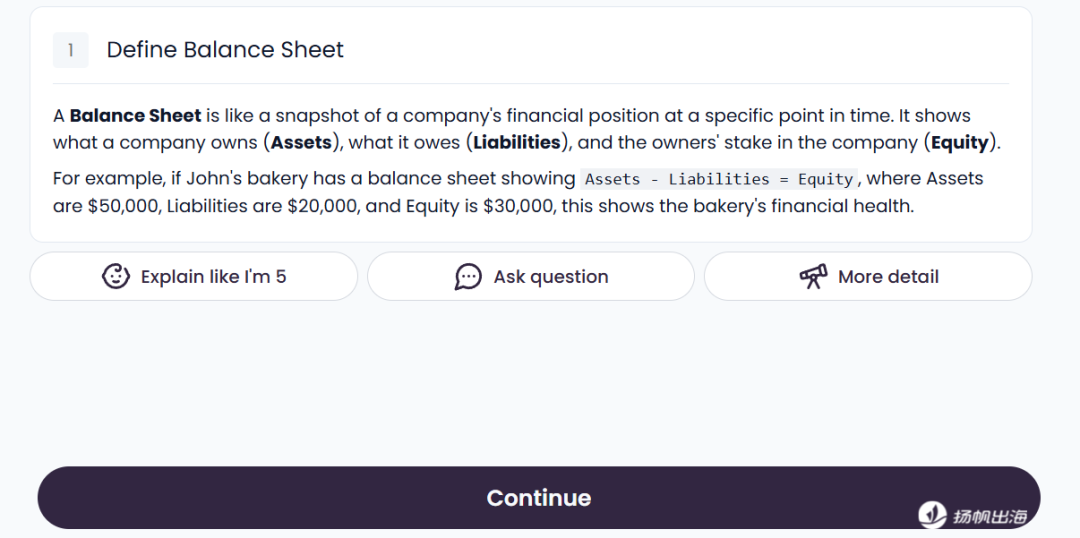Click the "Assets - Liabilities = Equity" formula
Image resolution: width=1080 pixels, height=538 pixels.
pos(718,180)
